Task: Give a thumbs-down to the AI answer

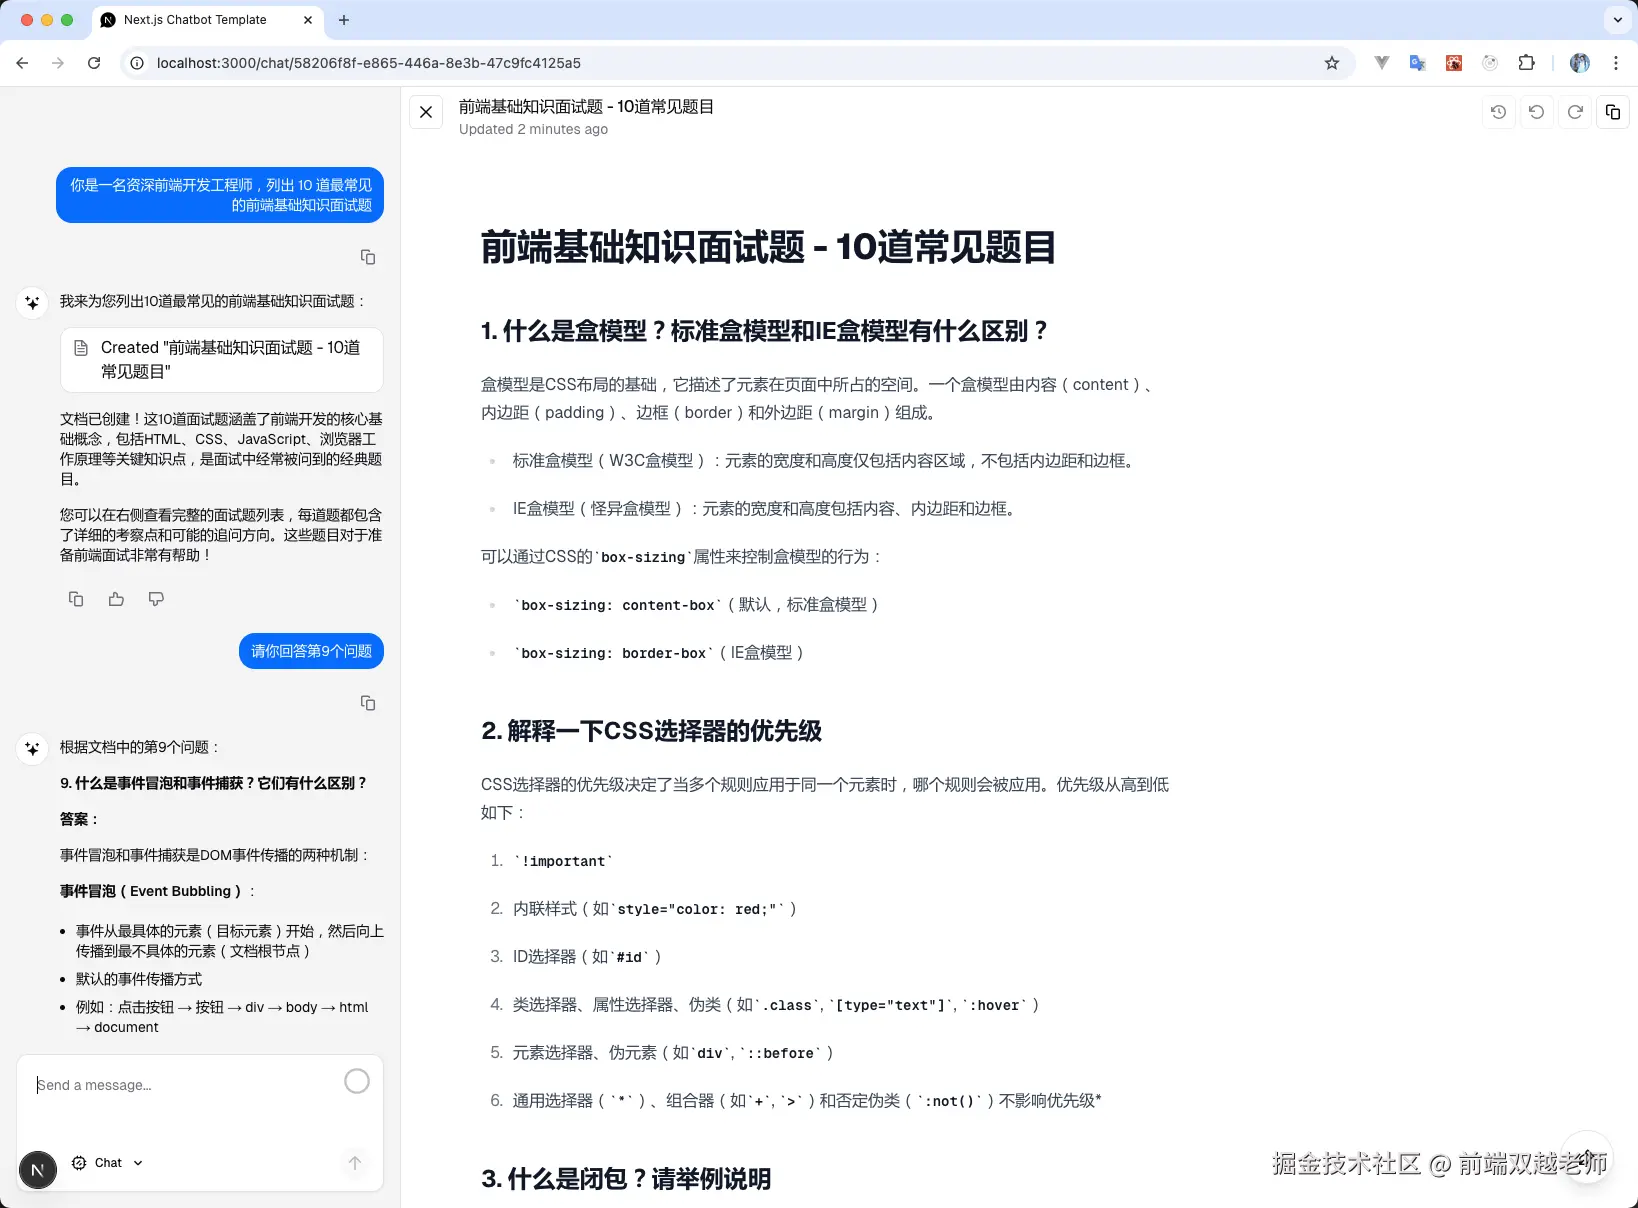Action: [x=156, y=598]
